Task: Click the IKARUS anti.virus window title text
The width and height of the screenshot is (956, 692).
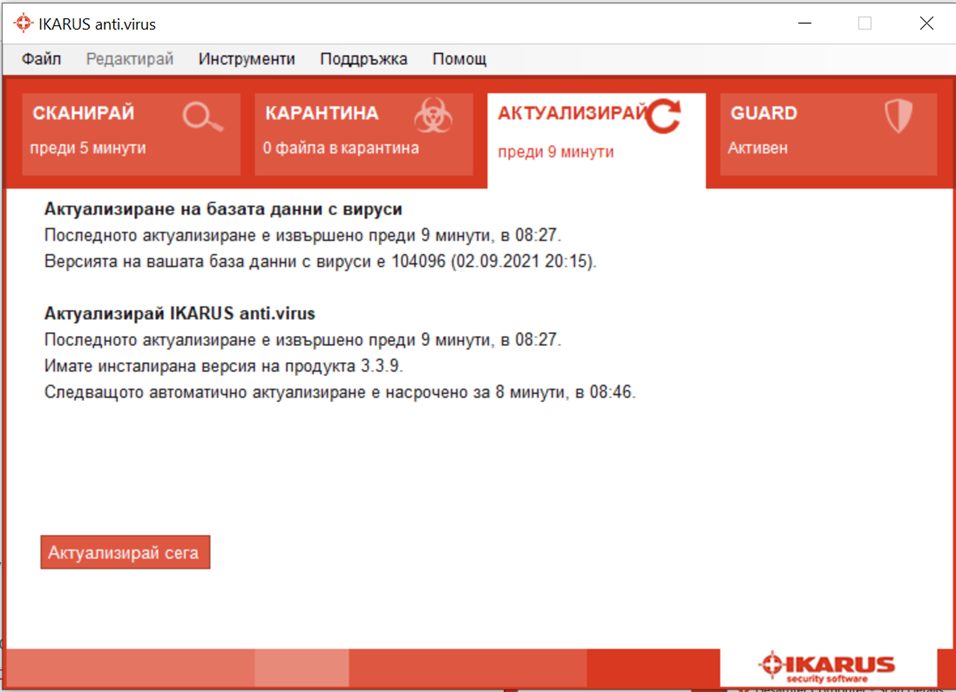Action: pos(97,24)
